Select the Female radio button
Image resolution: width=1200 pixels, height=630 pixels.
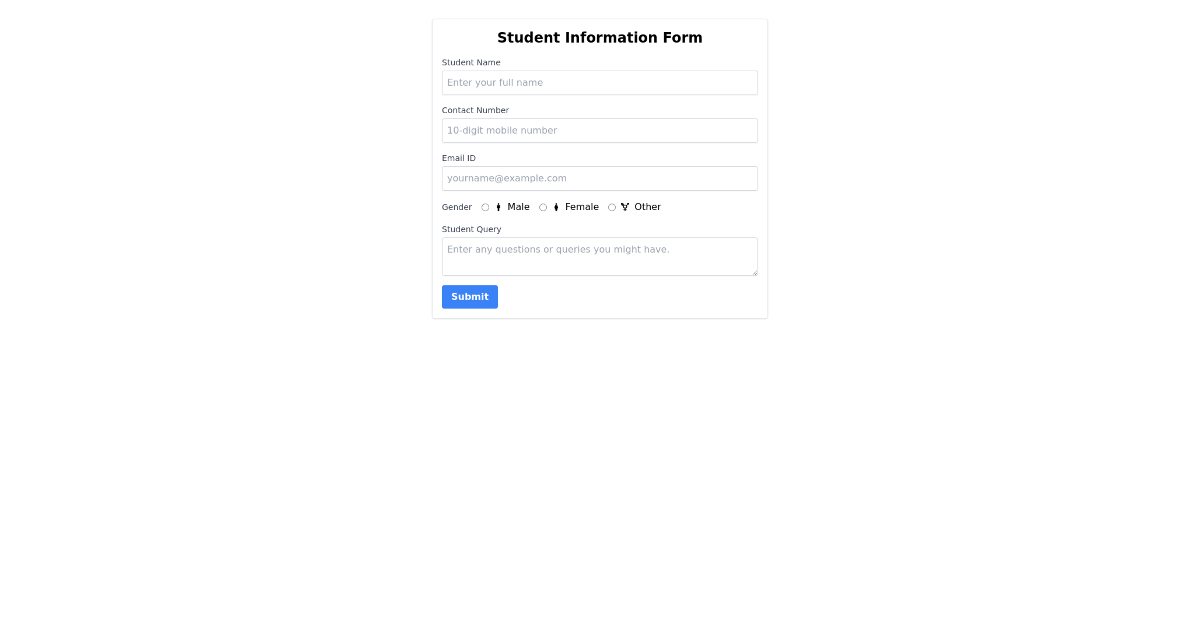[x=542, y=207]
